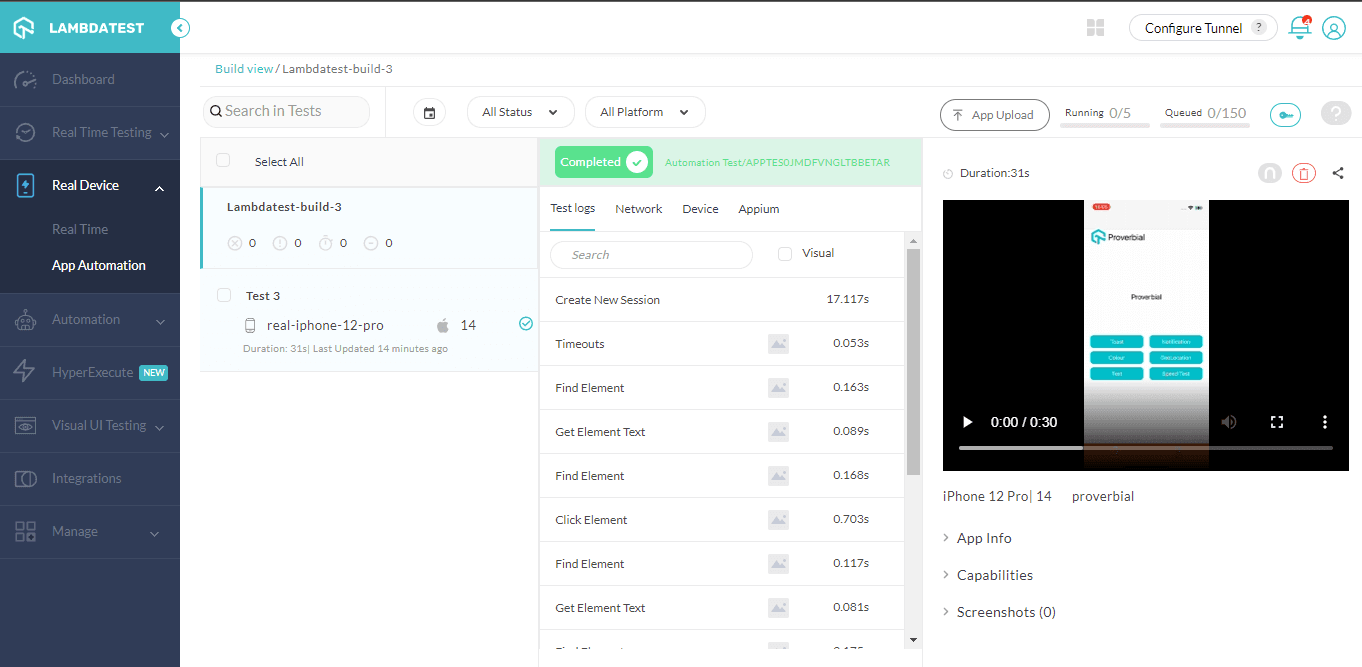Share the test session using share icon
The height and width of the screenshot is (667, 1362).
1338,172
